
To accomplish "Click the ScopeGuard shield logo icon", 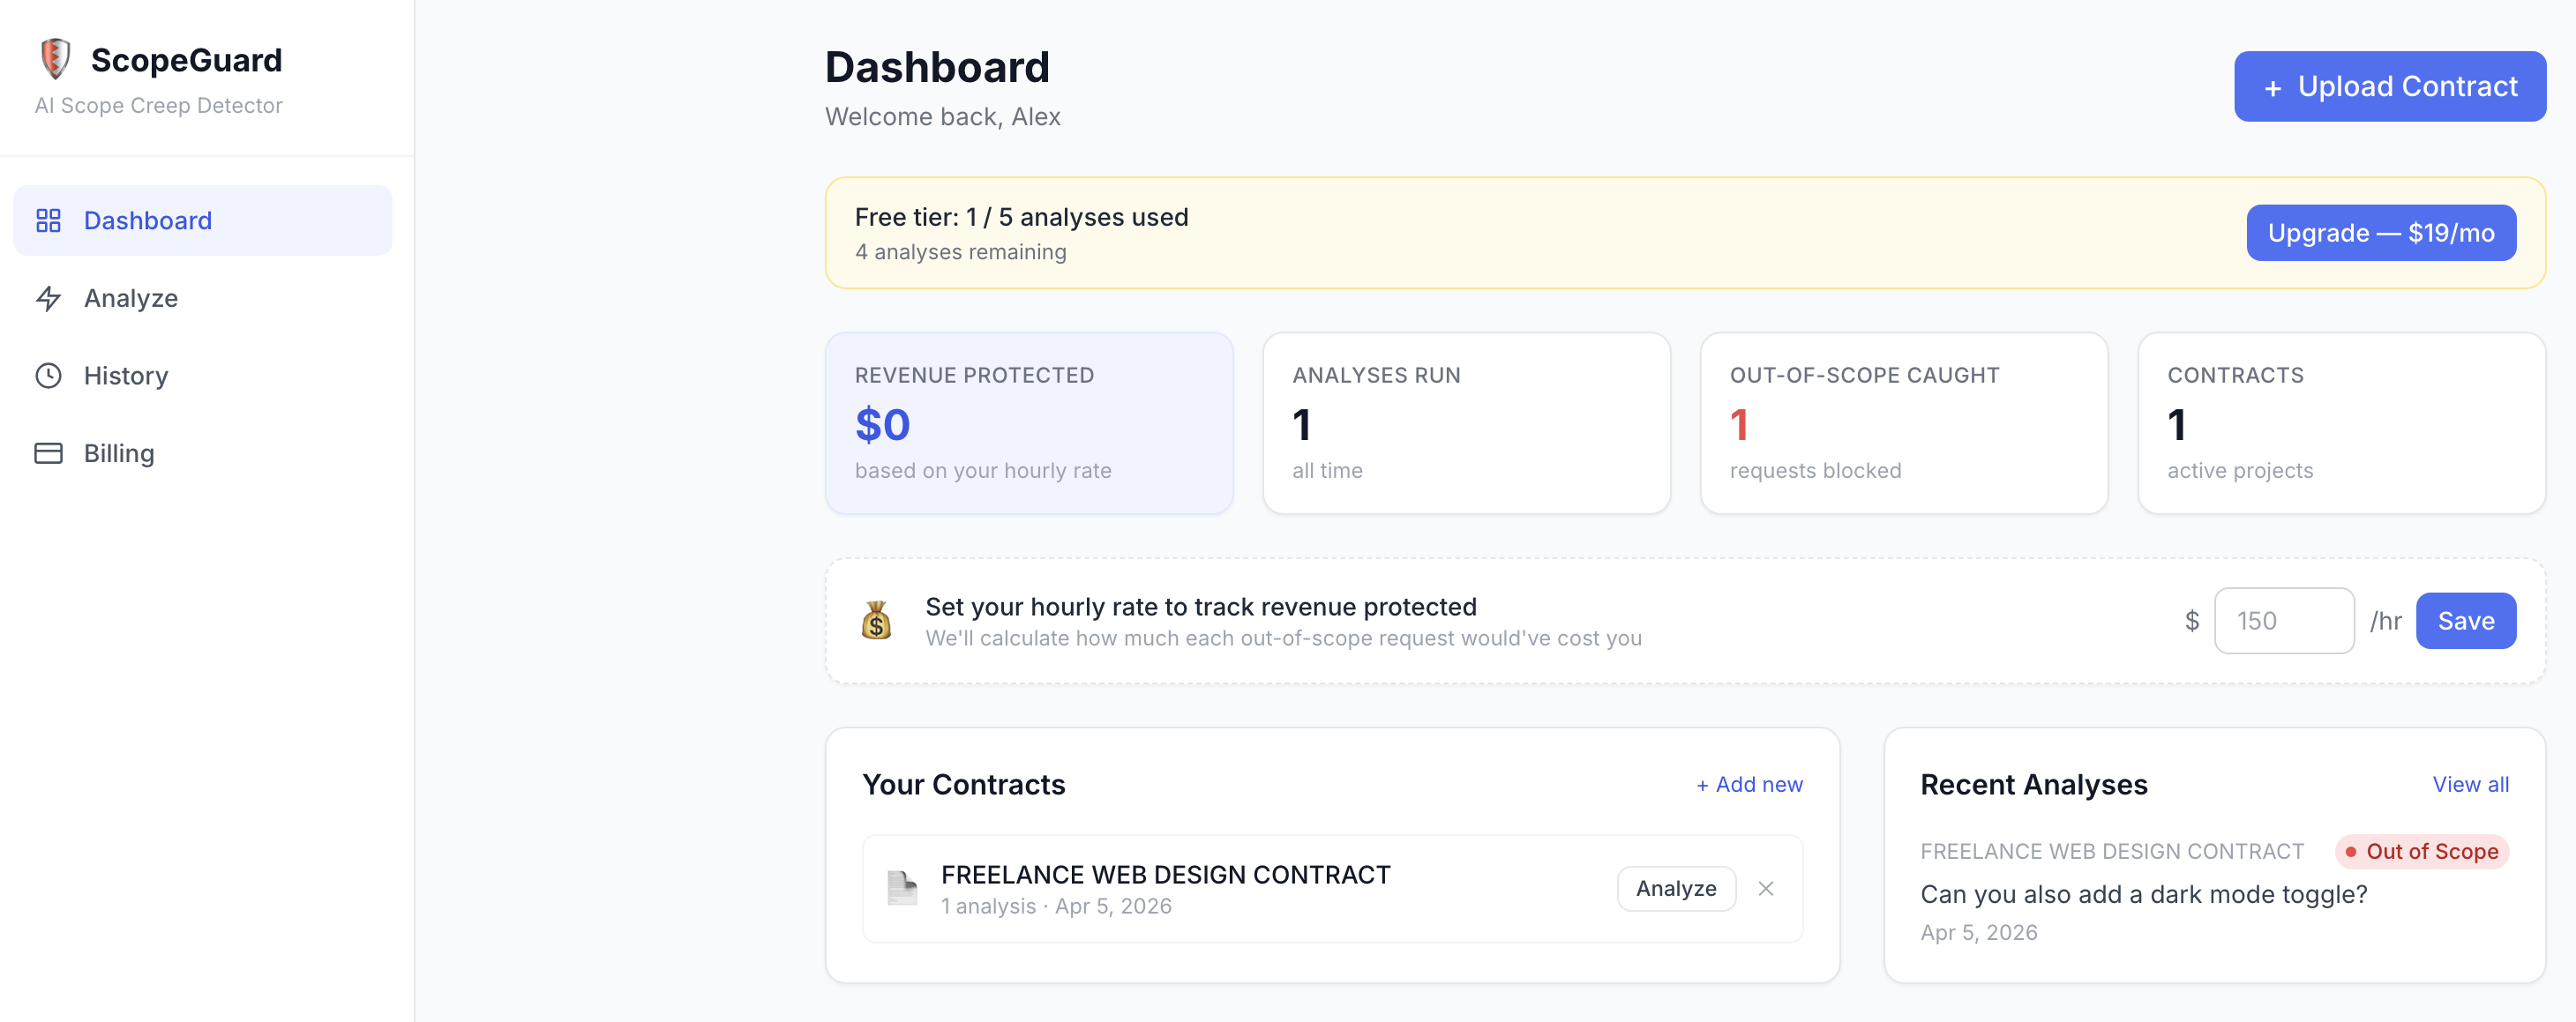I will pos(55,59).
